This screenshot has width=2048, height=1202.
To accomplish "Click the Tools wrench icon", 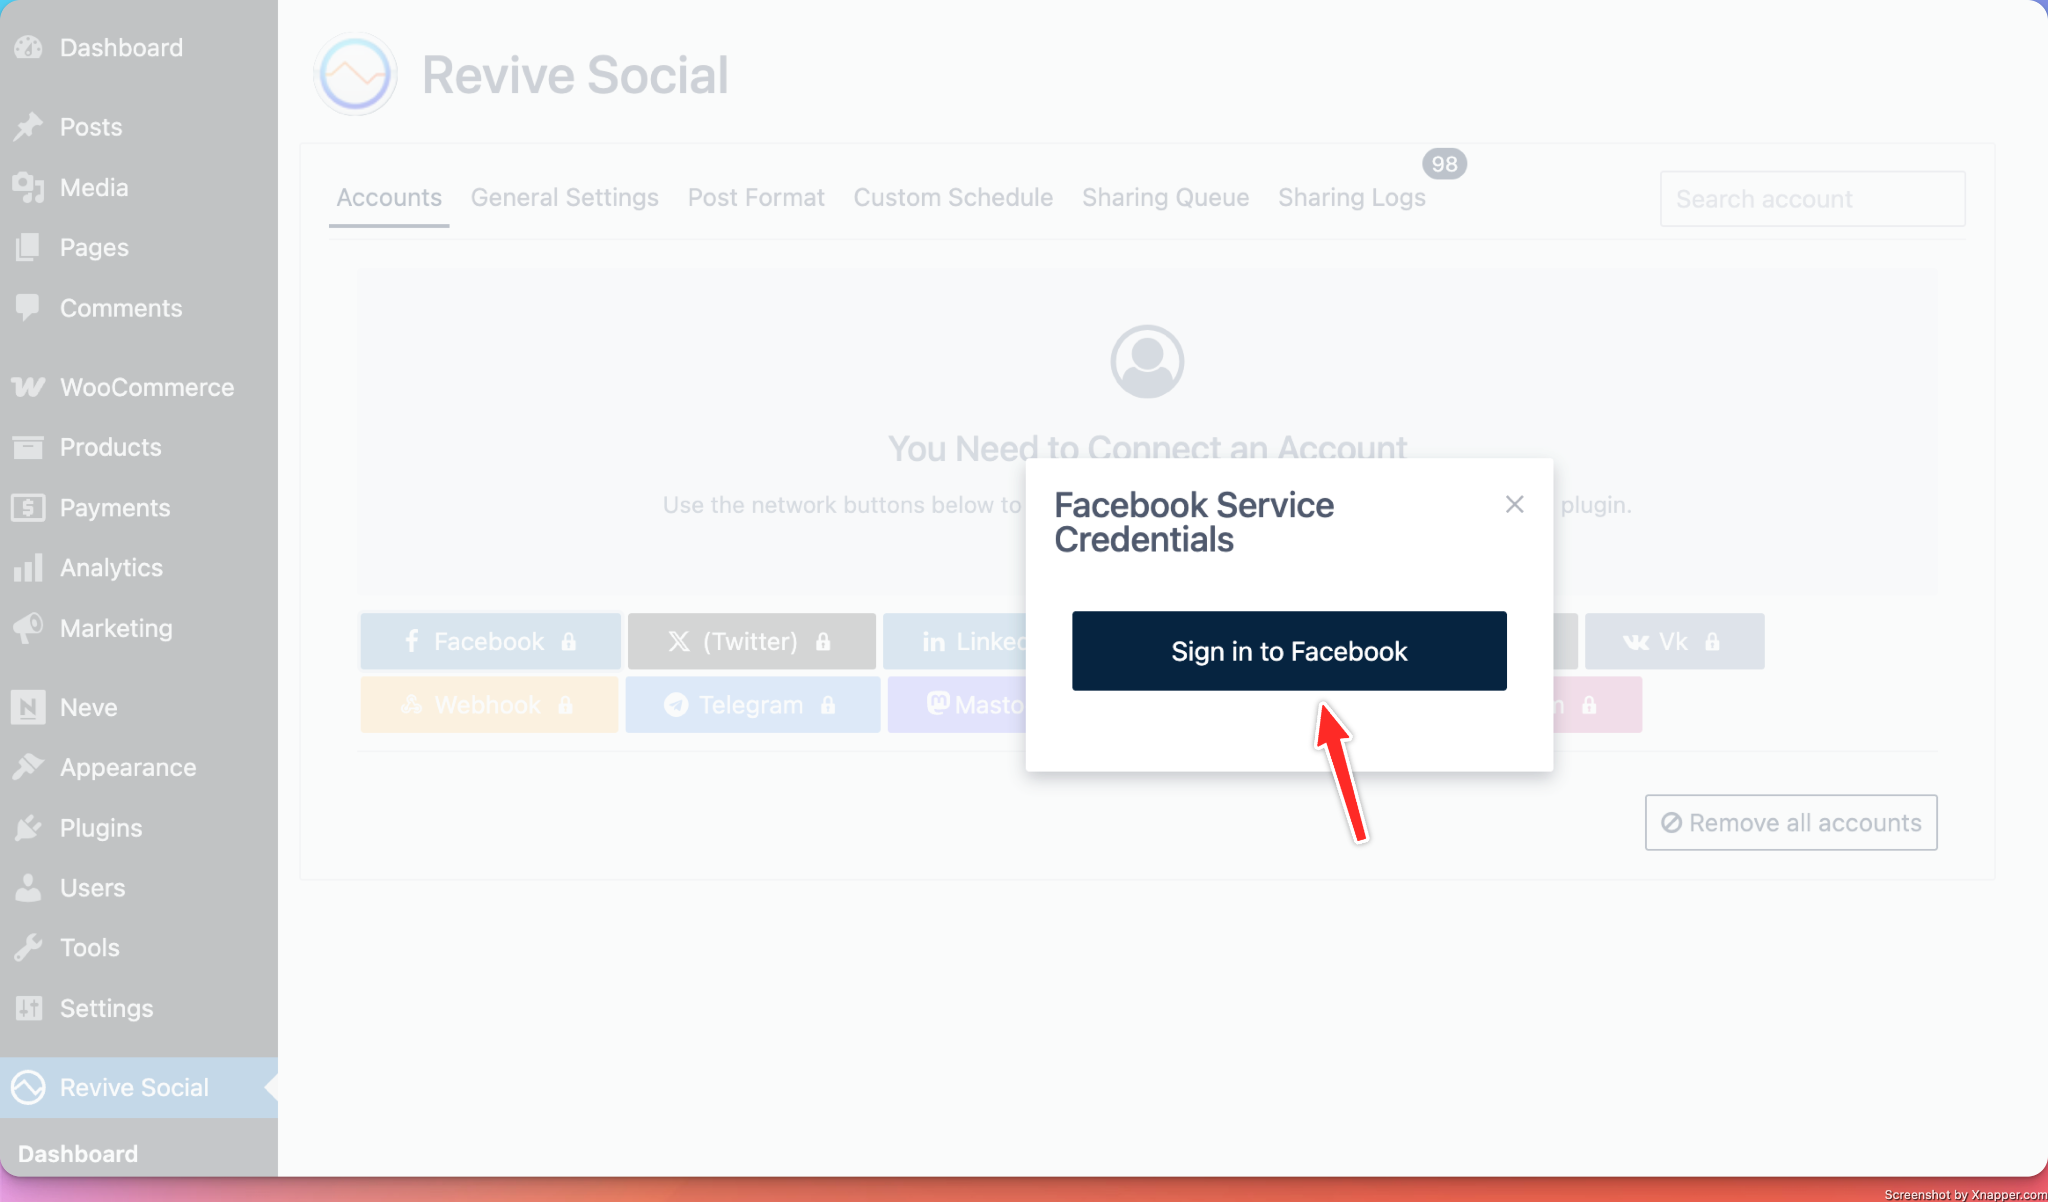I will 28,947.
